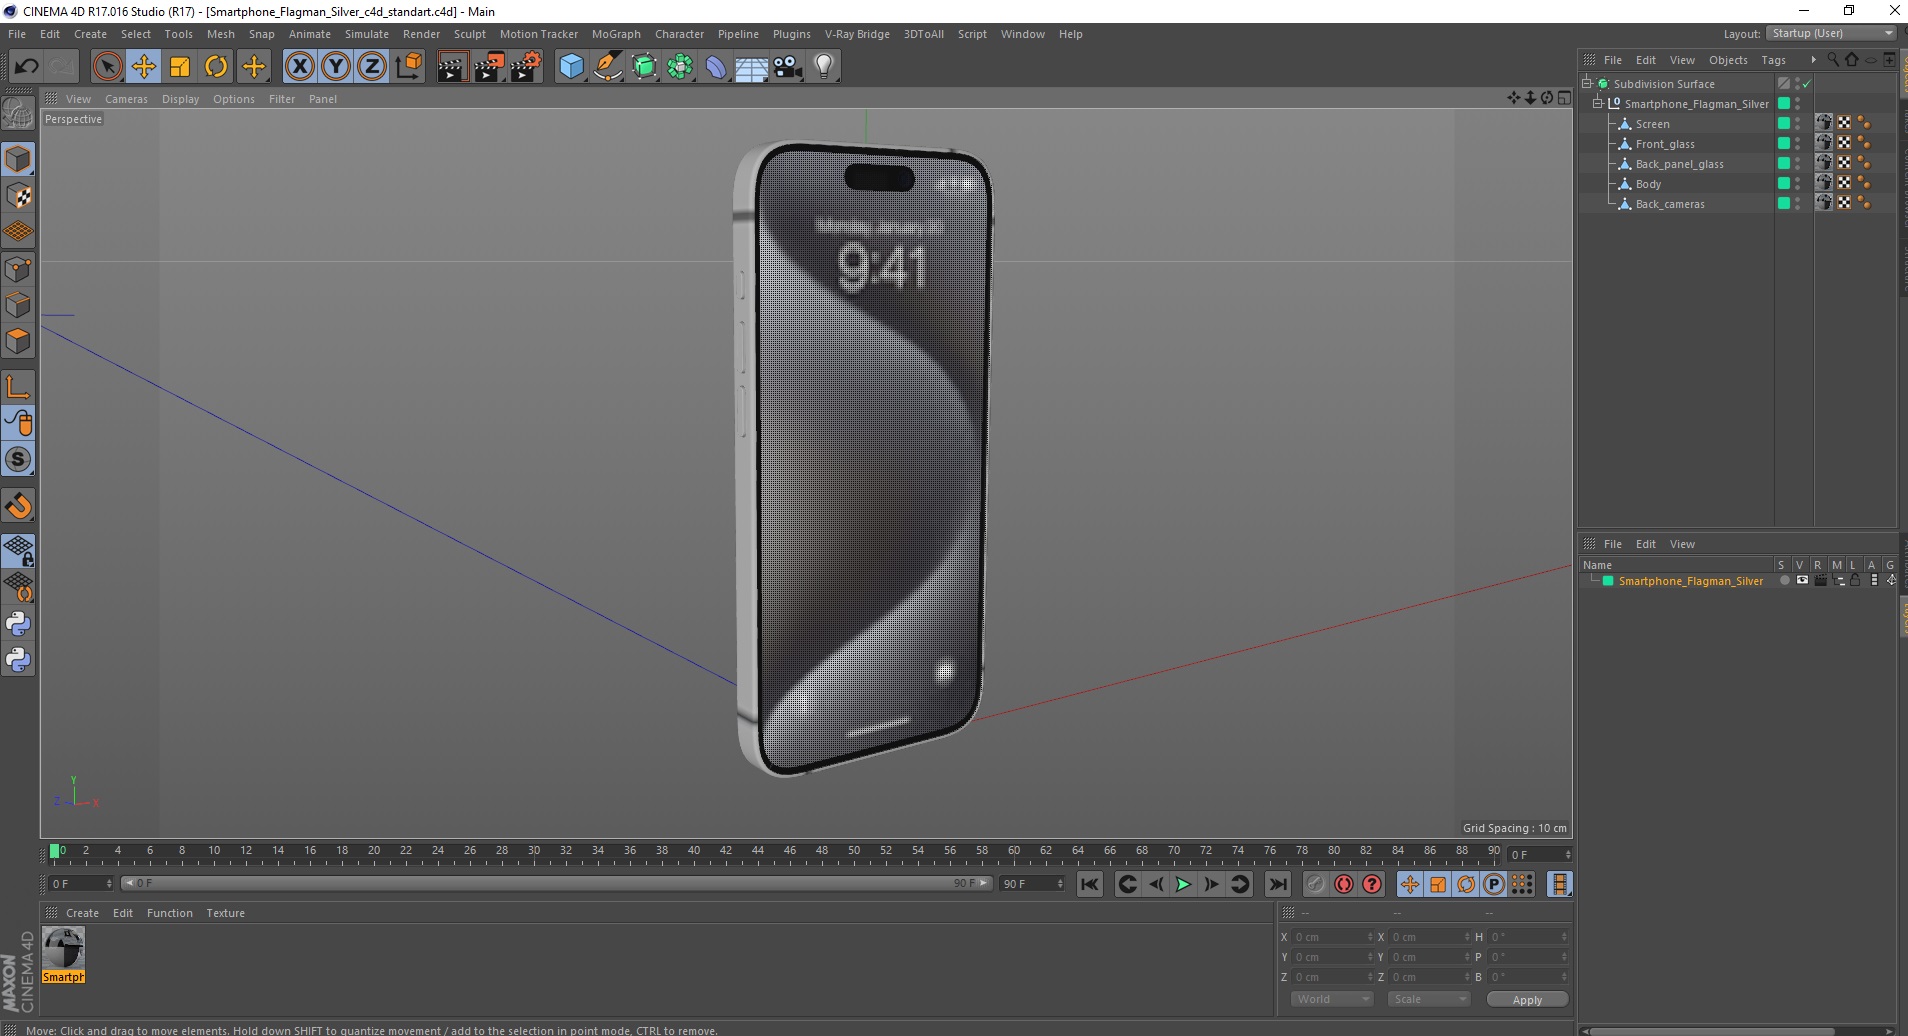Switch to Polygons mode
Viewport: 1908px width, 1036px height.
click(18, 341)
